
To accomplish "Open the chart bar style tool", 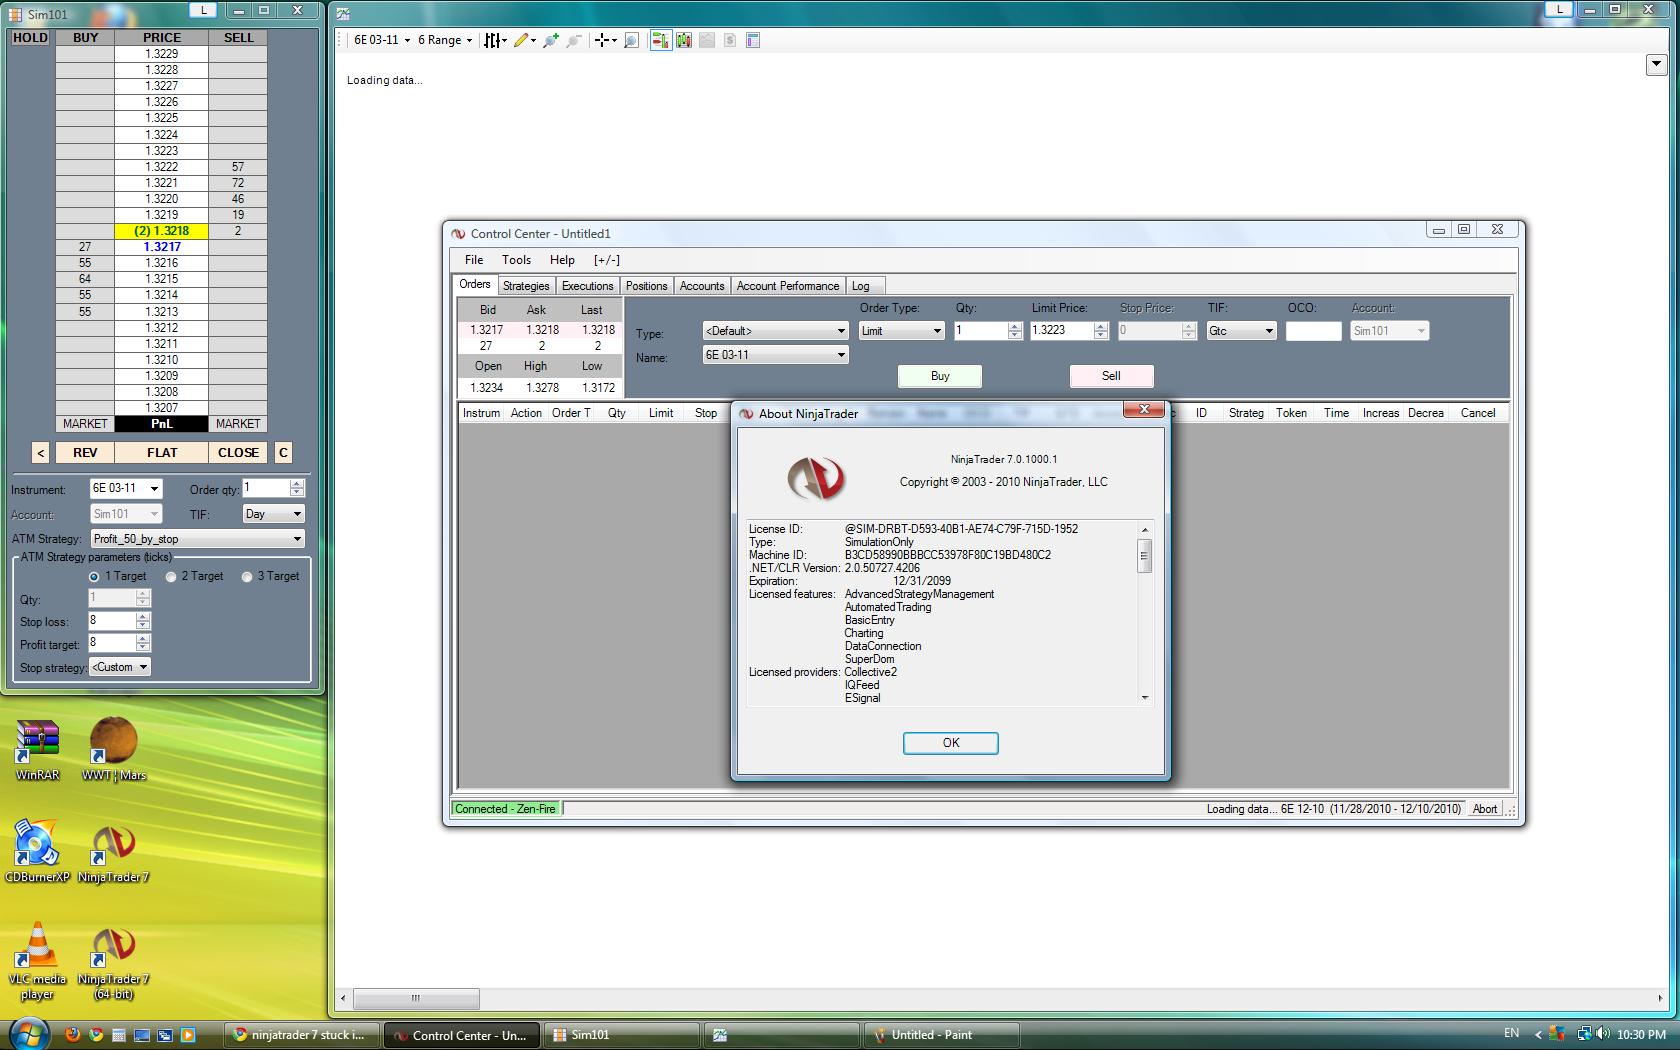I will (x=495, y=40).
